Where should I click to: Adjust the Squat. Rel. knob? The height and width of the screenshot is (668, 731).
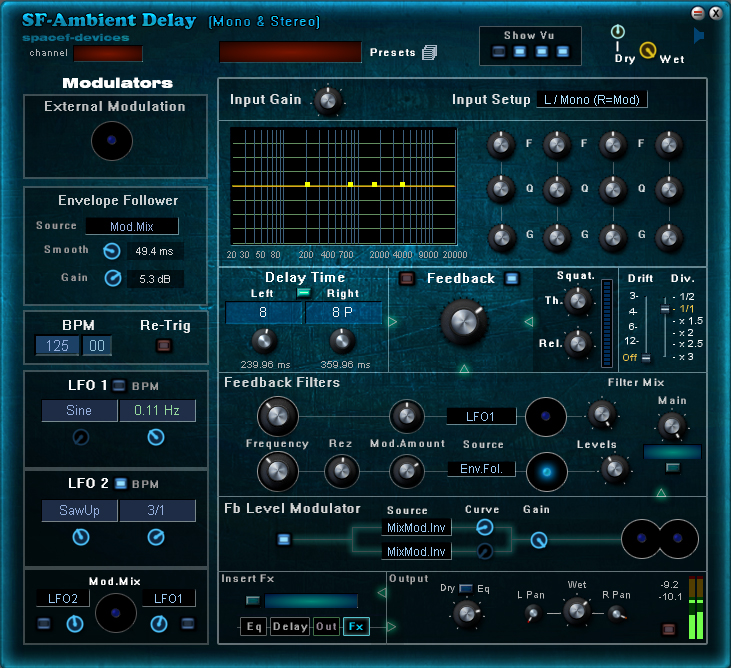(578, 344)
